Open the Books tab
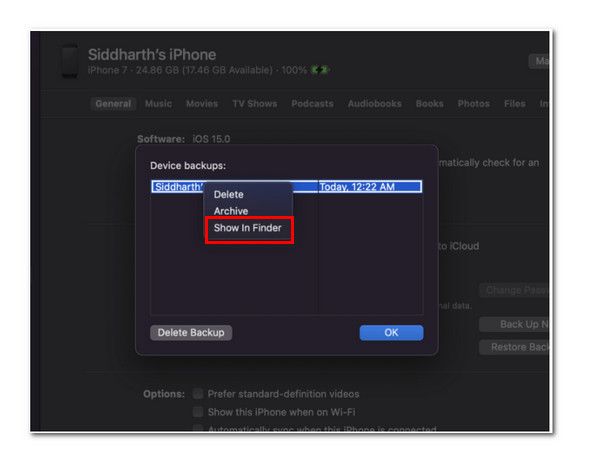Viewport: 600px width, 458px height. tap(429, 104)
